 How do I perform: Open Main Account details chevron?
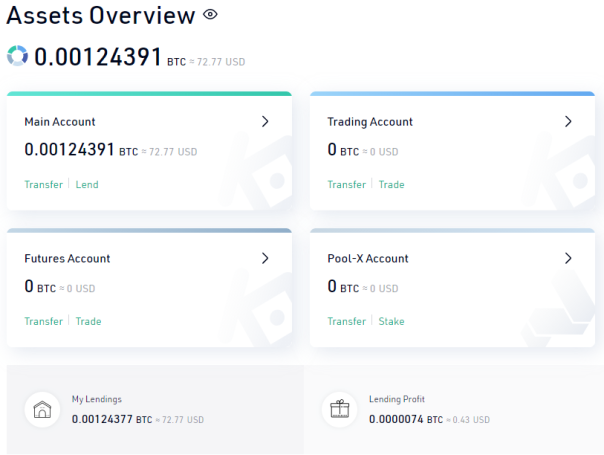click(x=265, y=121)
